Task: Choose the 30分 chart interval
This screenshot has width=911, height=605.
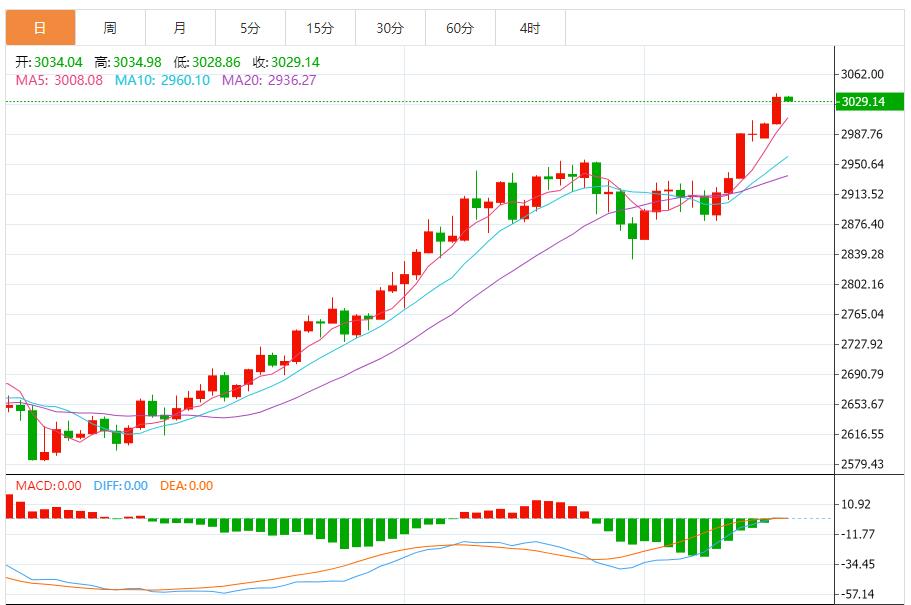Action: [390, 28]
